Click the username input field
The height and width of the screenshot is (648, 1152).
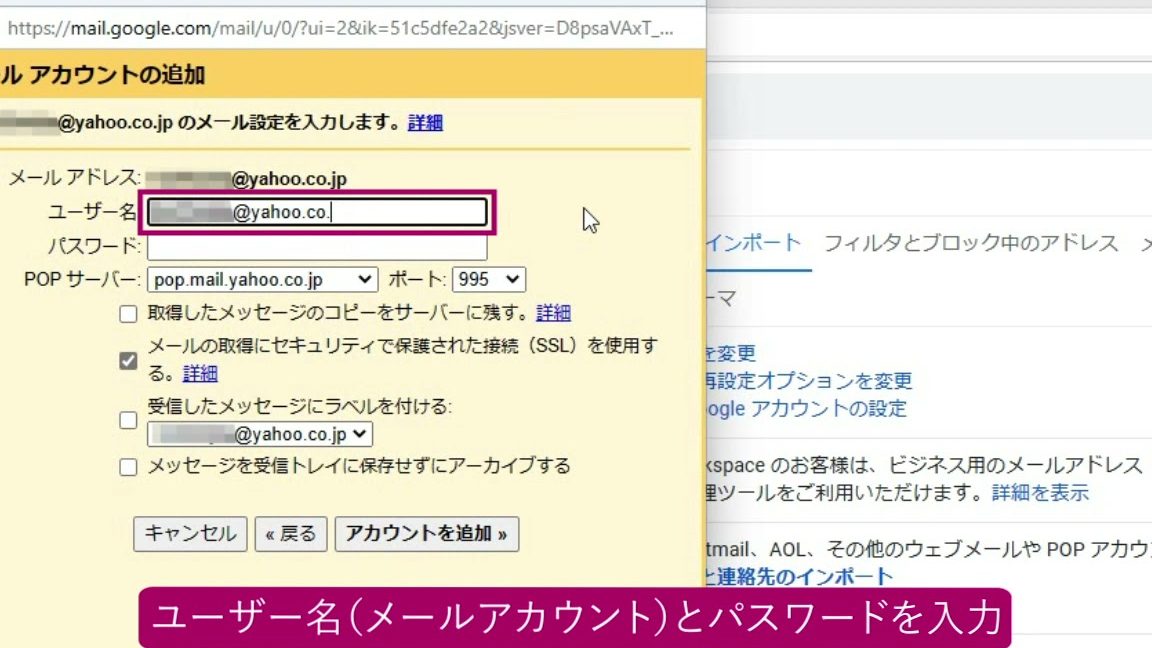coord(317,212)
